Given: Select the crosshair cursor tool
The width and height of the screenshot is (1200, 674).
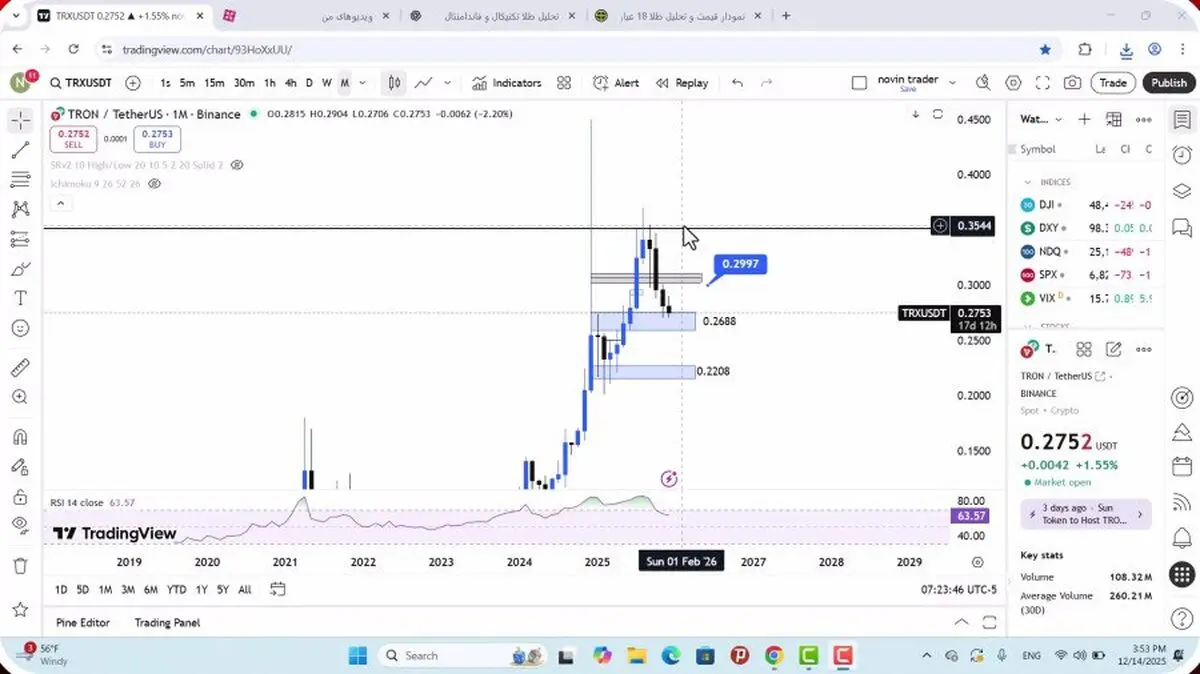Looking at the screenshot, I should click(x=20, y=121).
